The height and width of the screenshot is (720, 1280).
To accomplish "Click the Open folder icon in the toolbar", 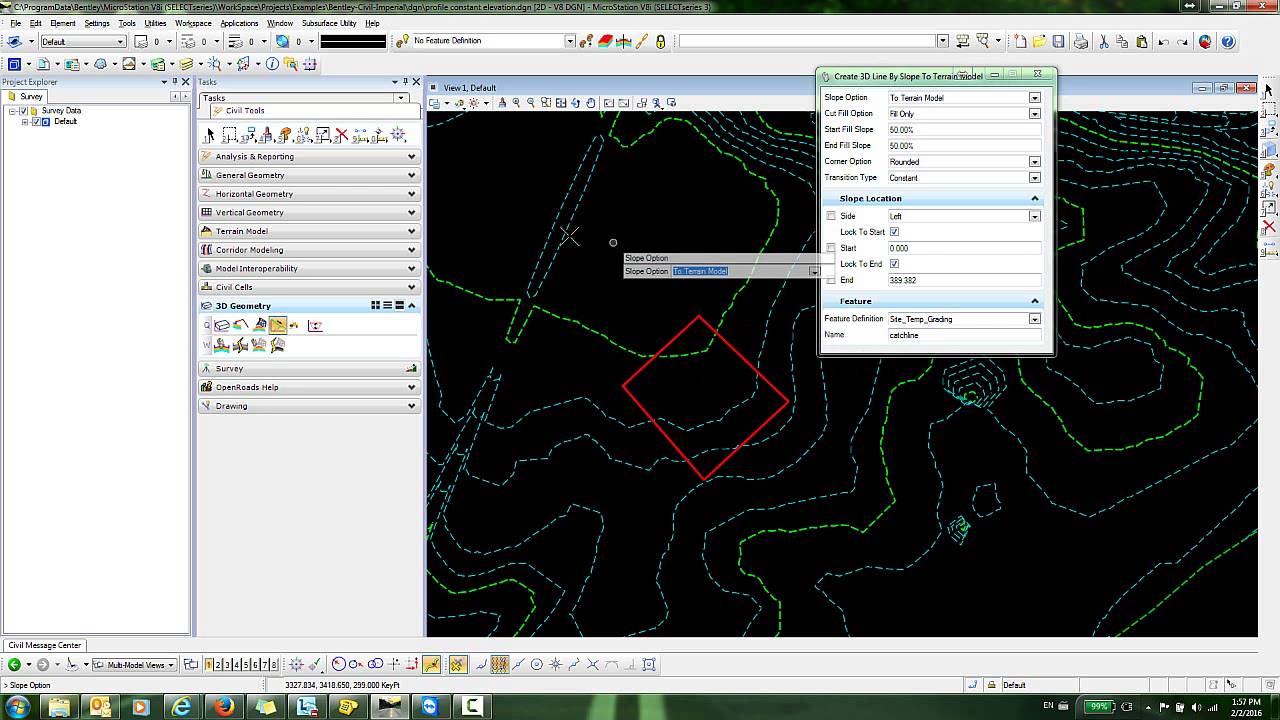I will [x=1040, y=41].
